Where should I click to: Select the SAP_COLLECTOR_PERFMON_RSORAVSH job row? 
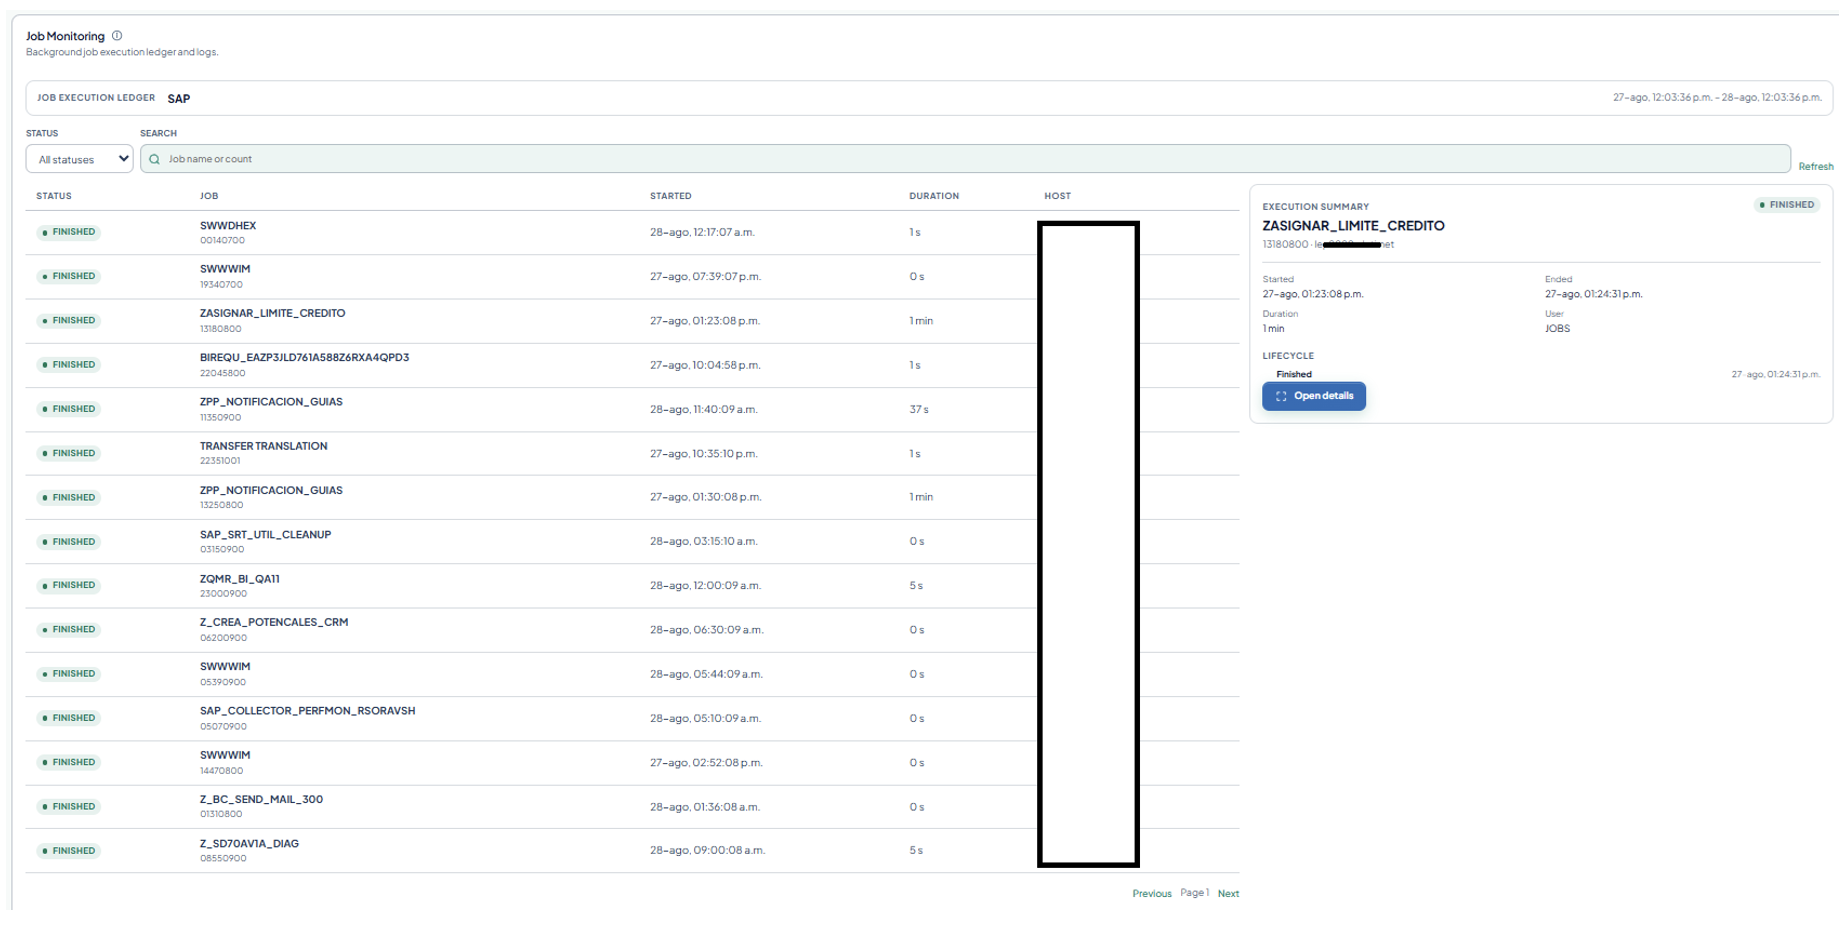632,718
